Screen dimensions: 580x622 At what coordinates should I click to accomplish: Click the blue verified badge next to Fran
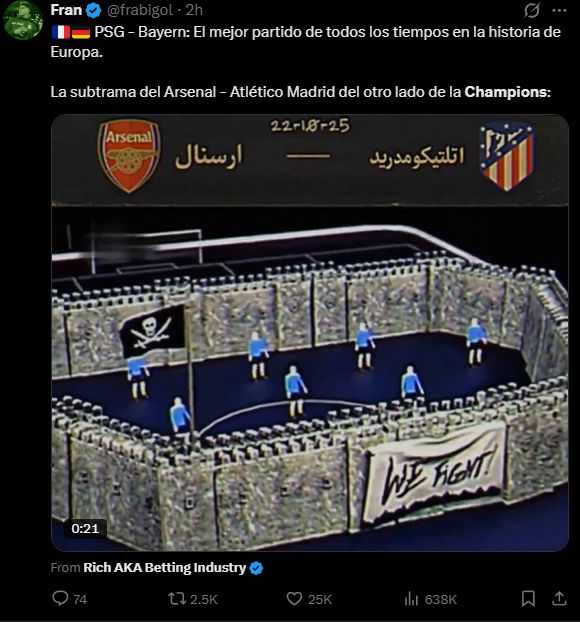click(x=94, y=11)
